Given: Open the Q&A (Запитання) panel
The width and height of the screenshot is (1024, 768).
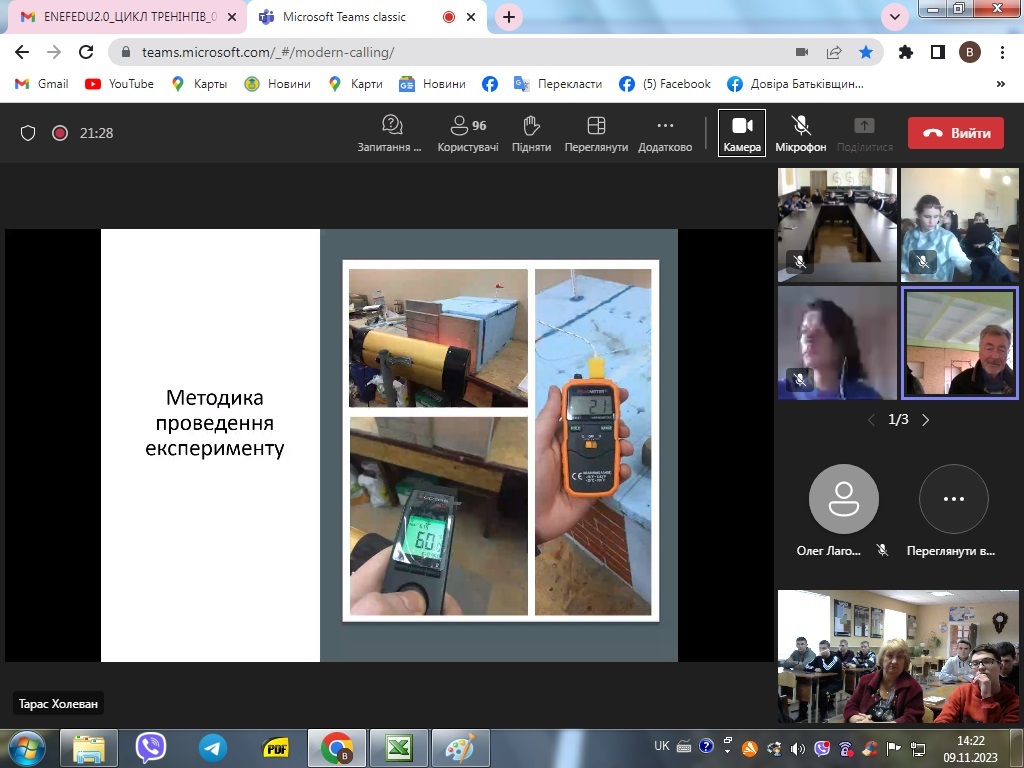Looking at the screenshot, I should click(x=391, y=133).
